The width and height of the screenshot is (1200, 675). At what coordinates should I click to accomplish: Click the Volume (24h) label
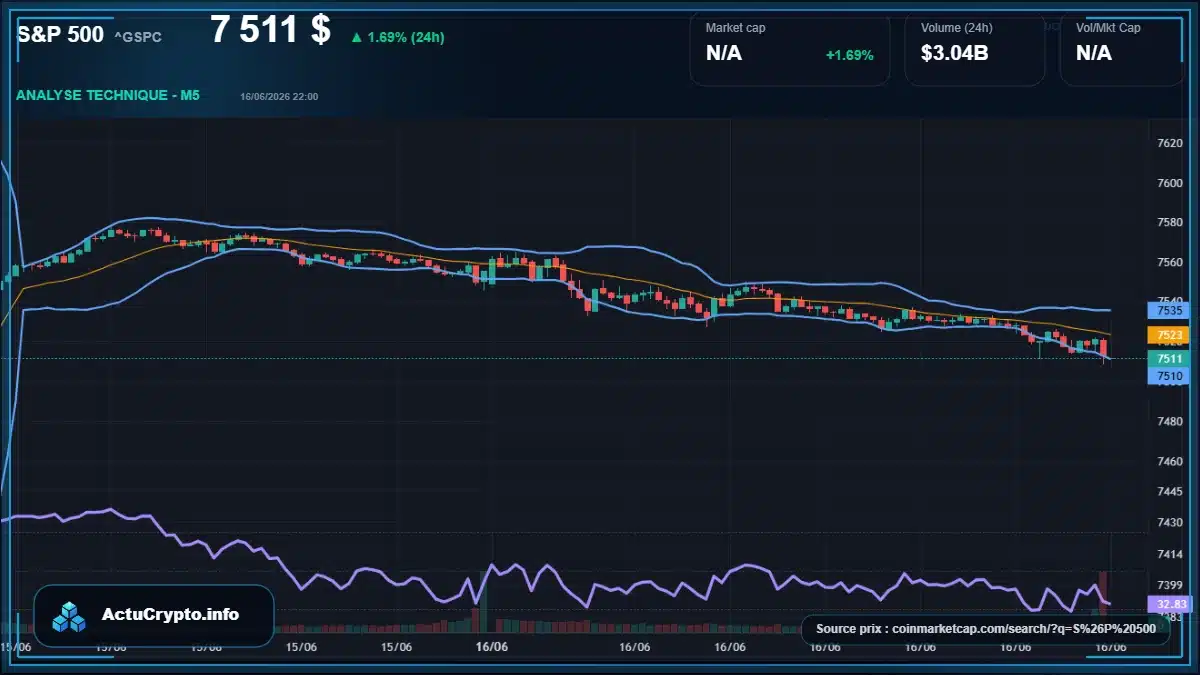pyautogui.click(x=956, y=28)
